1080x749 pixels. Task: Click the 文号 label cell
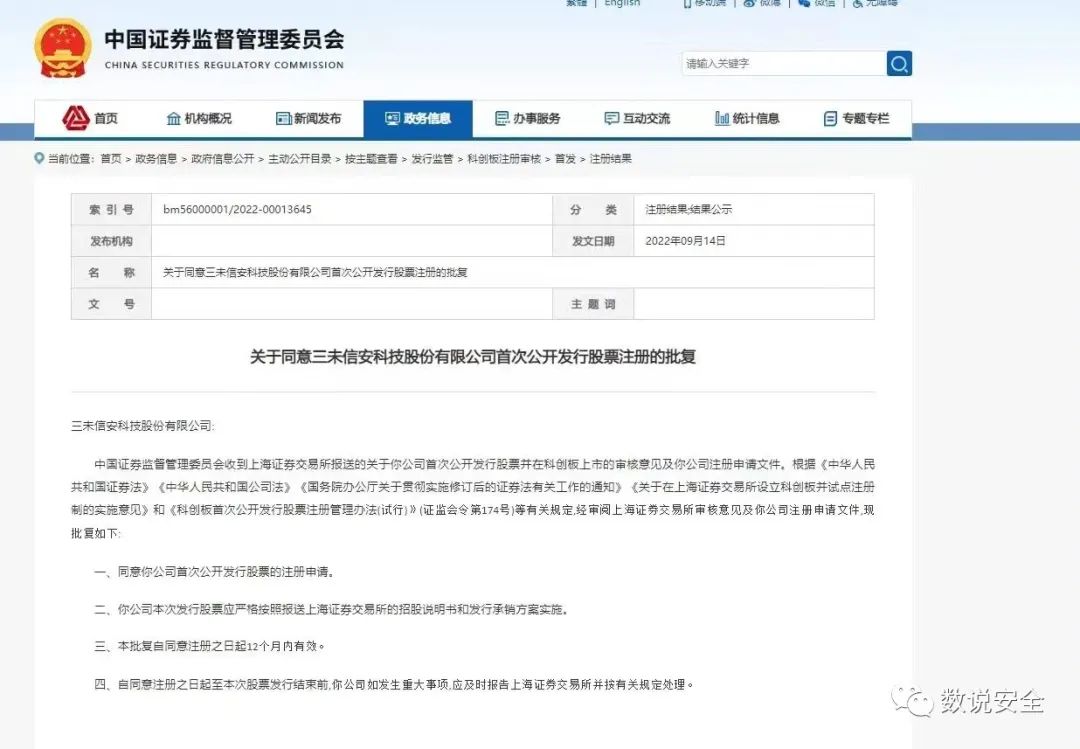click(x=112, y=304)
